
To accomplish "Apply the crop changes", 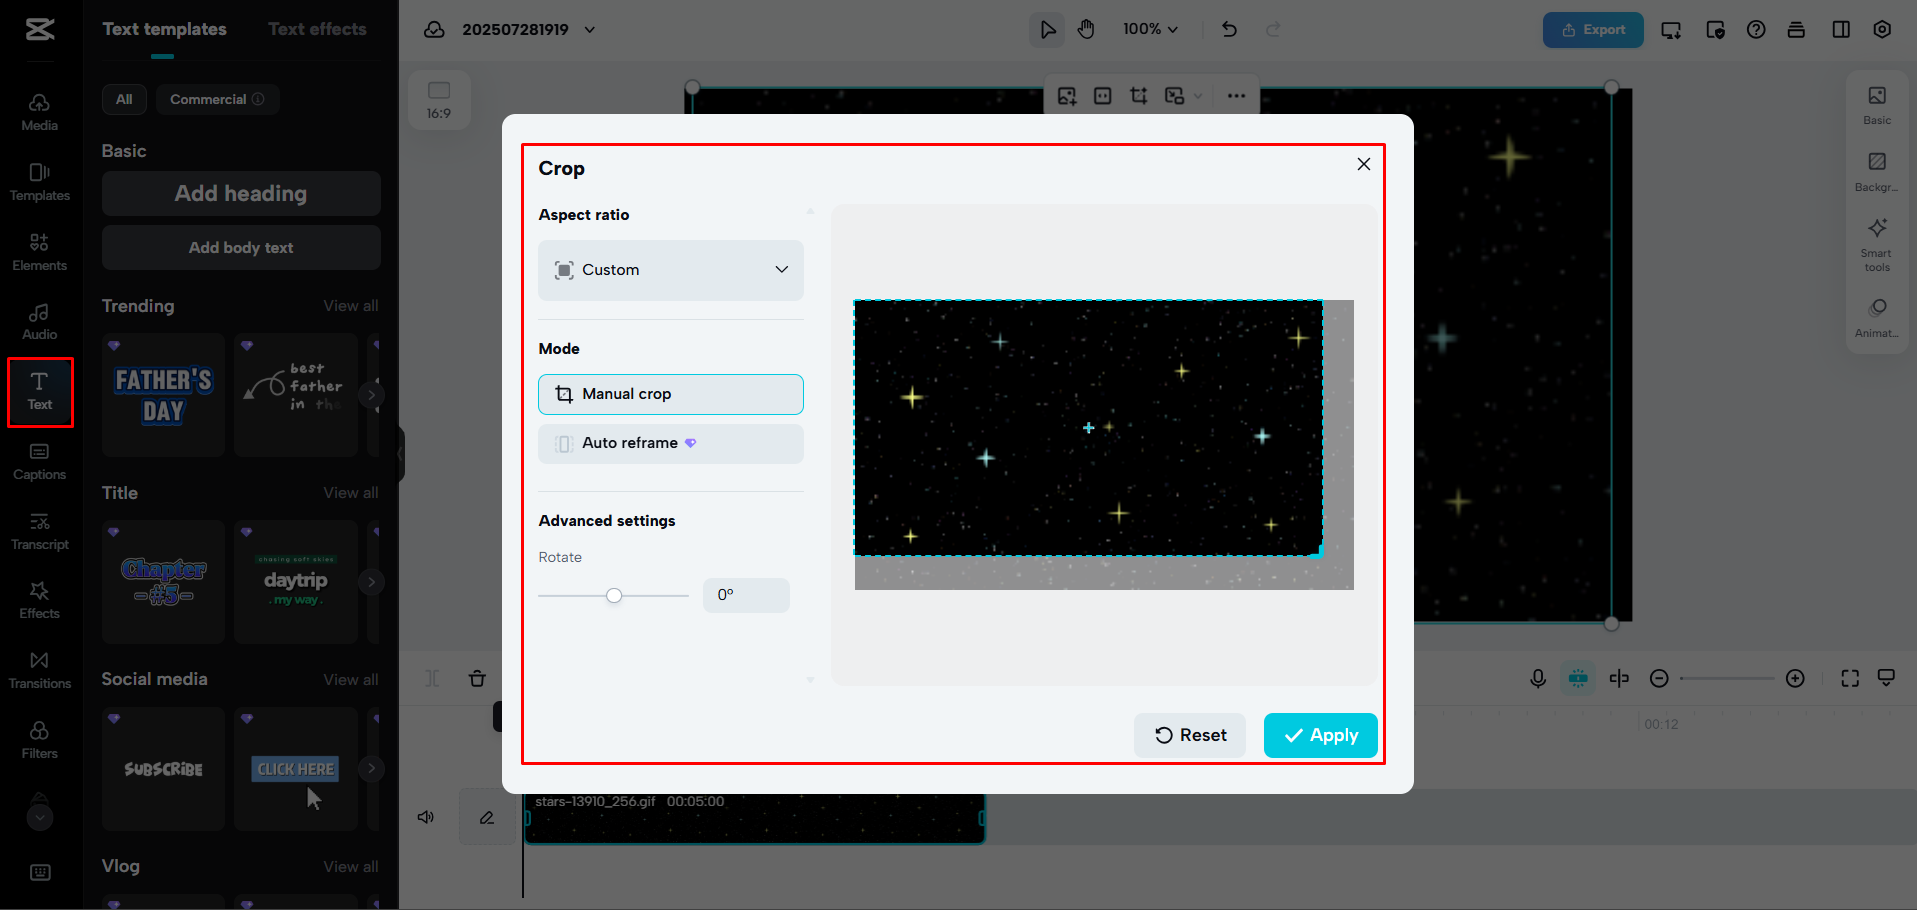I will (x=1320, y=735).
